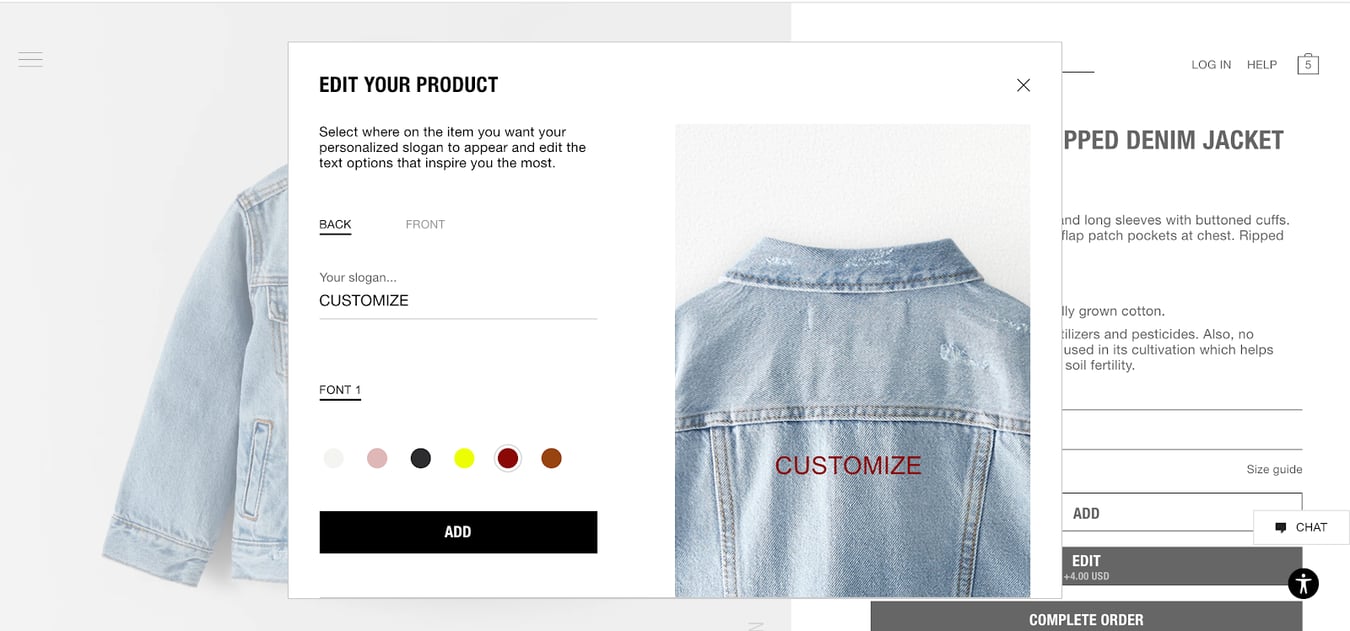Click the black ADD button
This screenshot has width=1350, height=631.
pos(458,531)
